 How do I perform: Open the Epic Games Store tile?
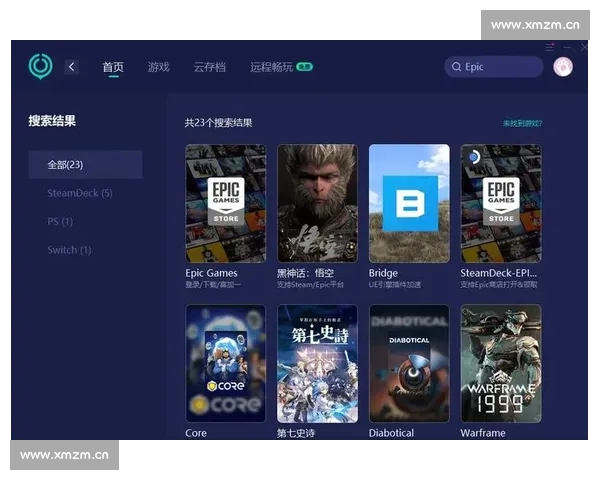(226, 203)
